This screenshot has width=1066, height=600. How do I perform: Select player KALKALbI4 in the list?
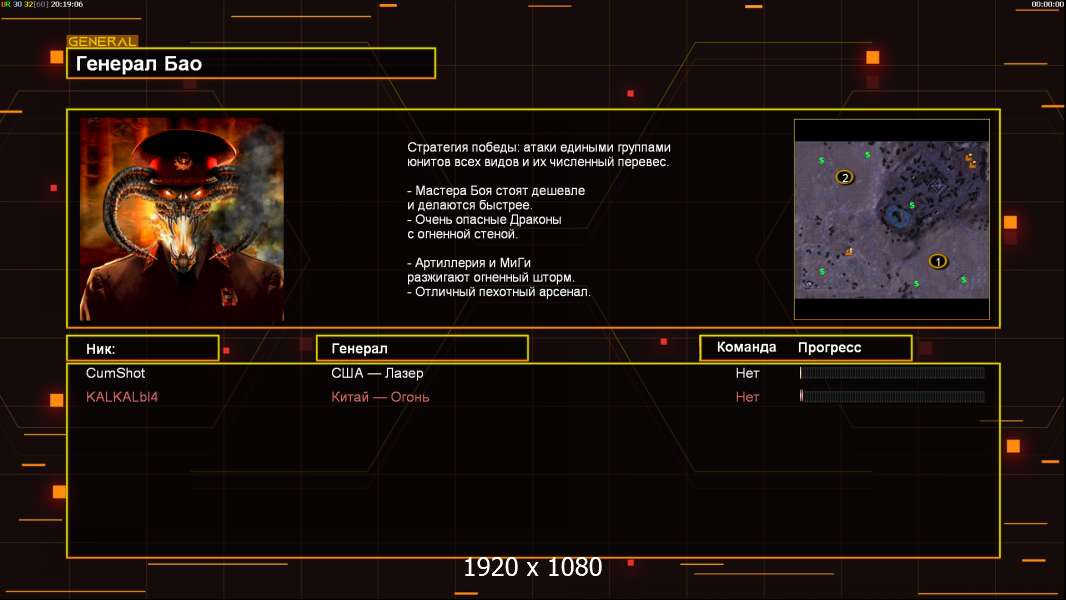pyautogui.click(x=122, y=397)
